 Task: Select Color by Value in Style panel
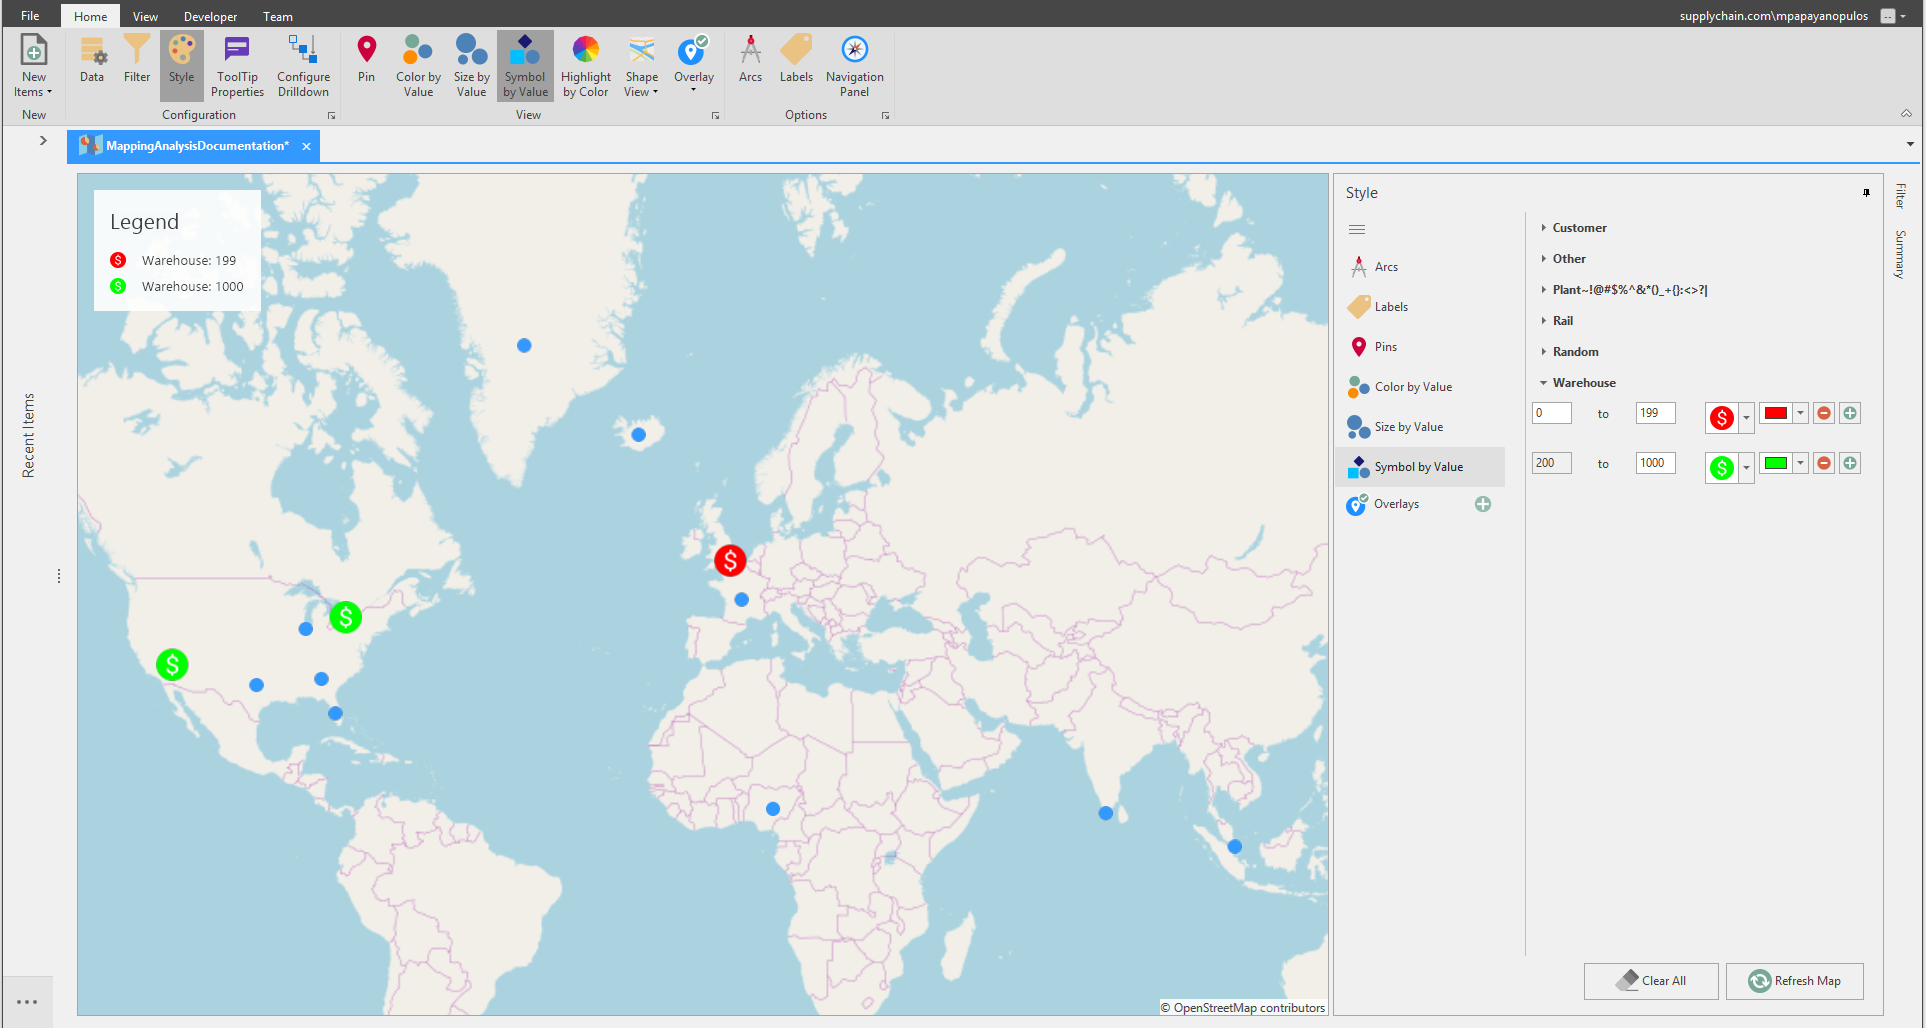(1420, 387)
